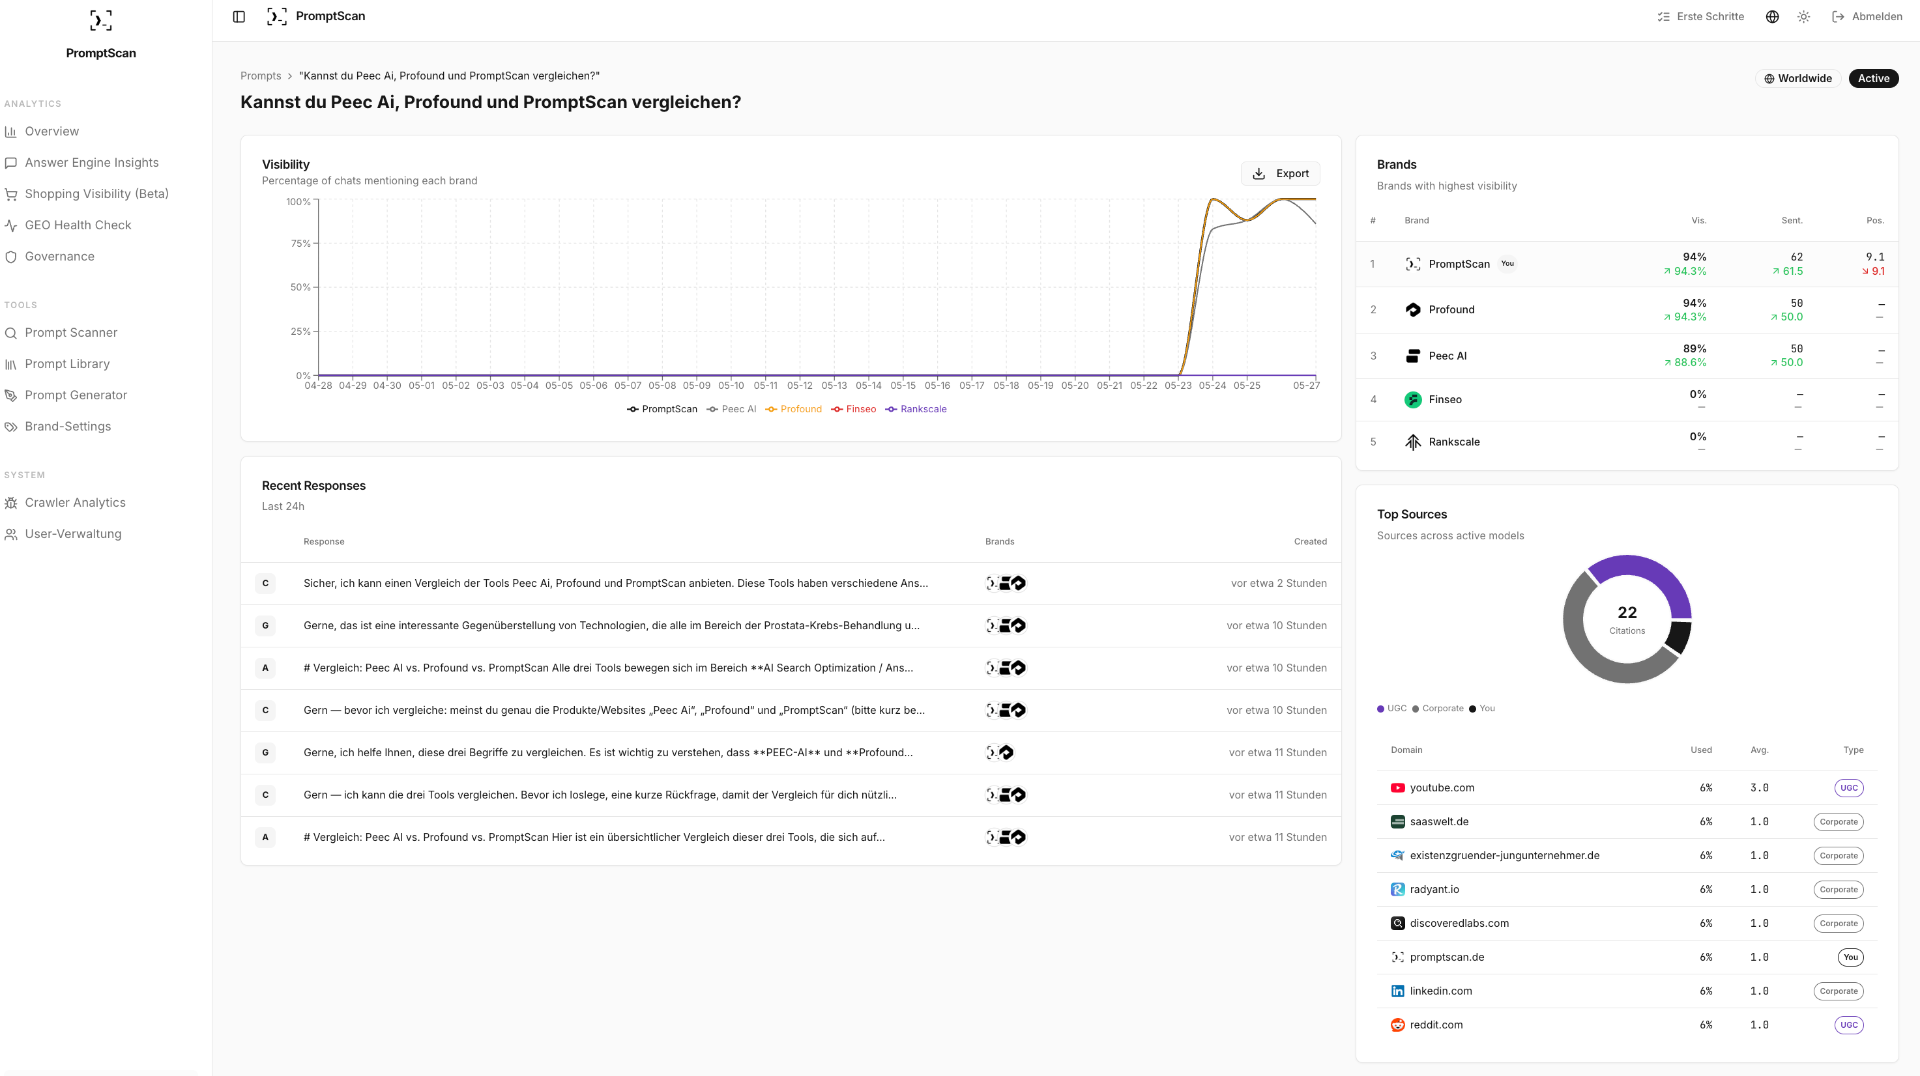Click UGC tag on youtube.com row
Viewport: 1920px width, 1076px height.
[1849, 788]
